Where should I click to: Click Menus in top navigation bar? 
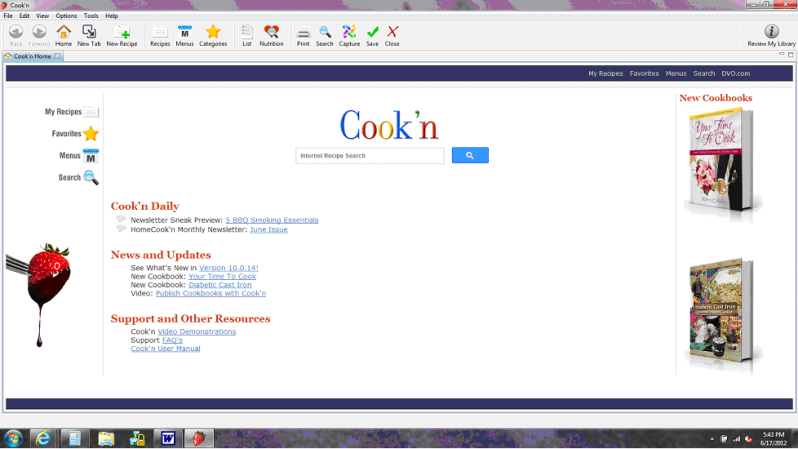point(676,73)
